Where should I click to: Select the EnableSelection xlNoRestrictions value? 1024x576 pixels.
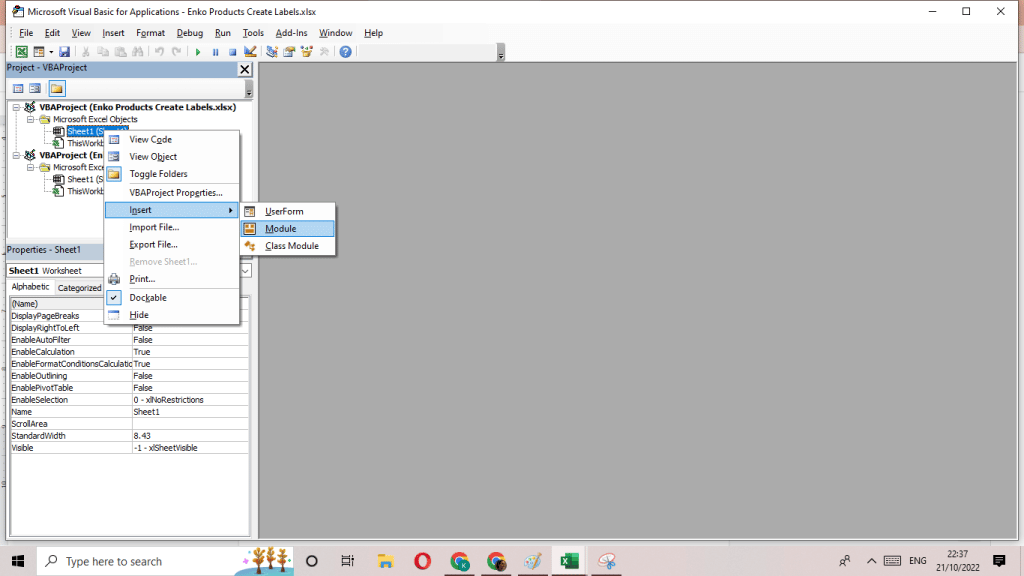(190, 400)
